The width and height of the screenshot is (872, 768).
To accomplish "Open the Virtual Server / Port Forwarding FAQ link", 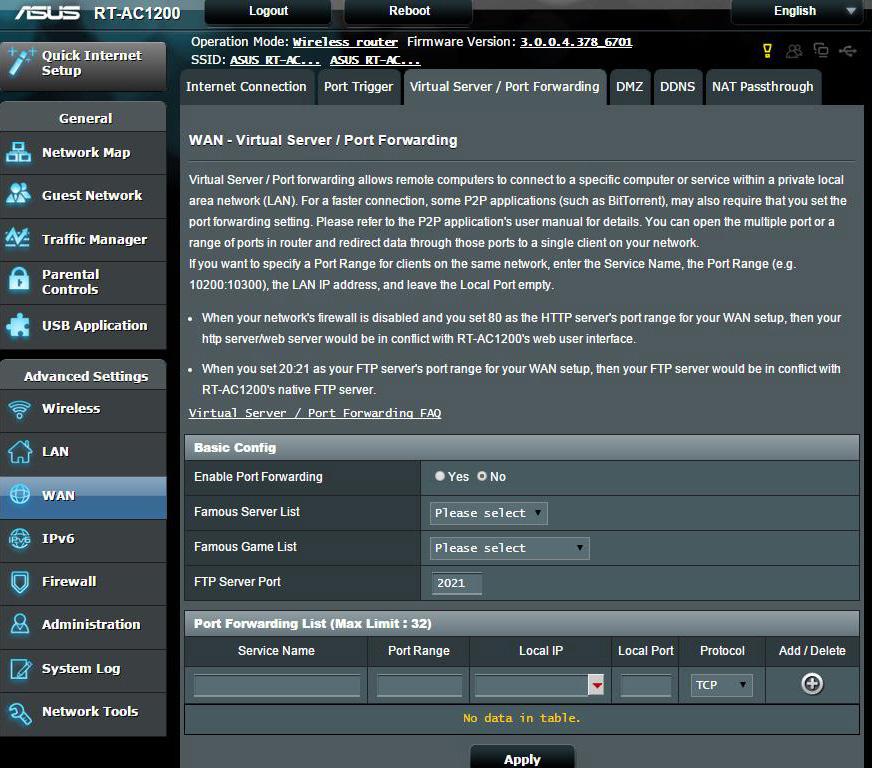I will coord(315,413).
